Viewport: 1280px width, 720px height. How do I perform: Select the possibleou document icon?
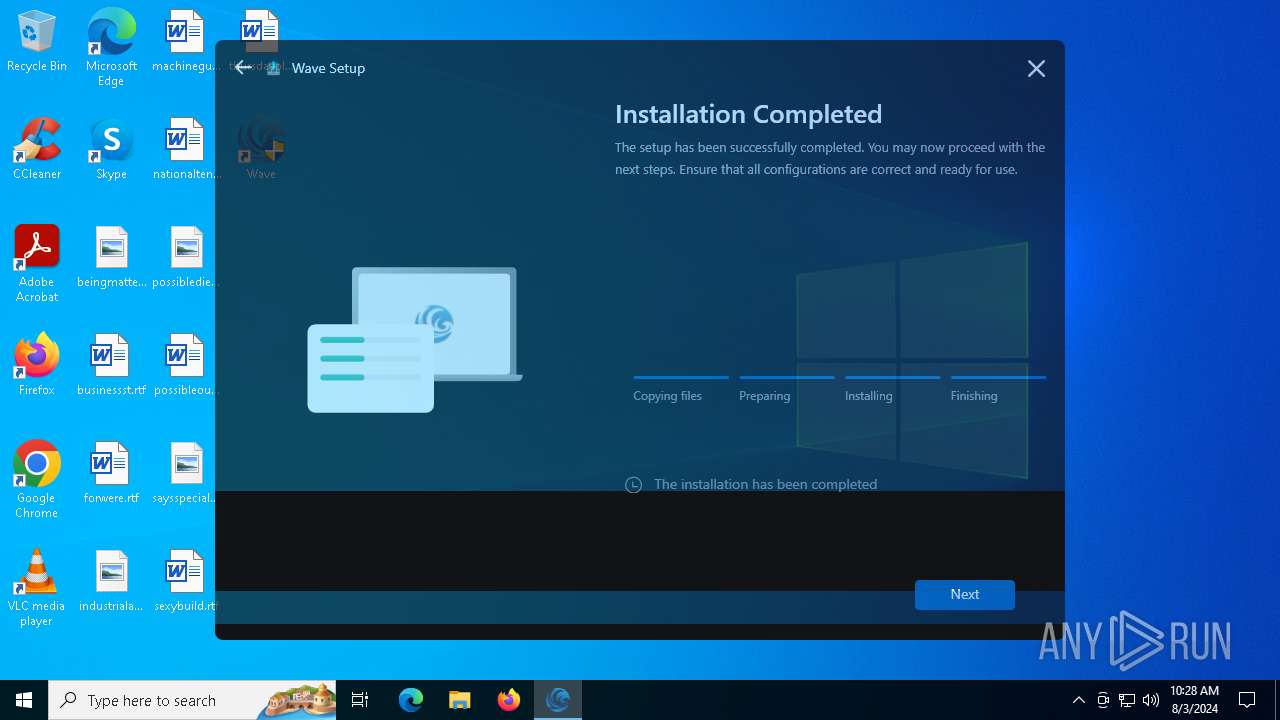pyautogui.click(x=185, y=366)
